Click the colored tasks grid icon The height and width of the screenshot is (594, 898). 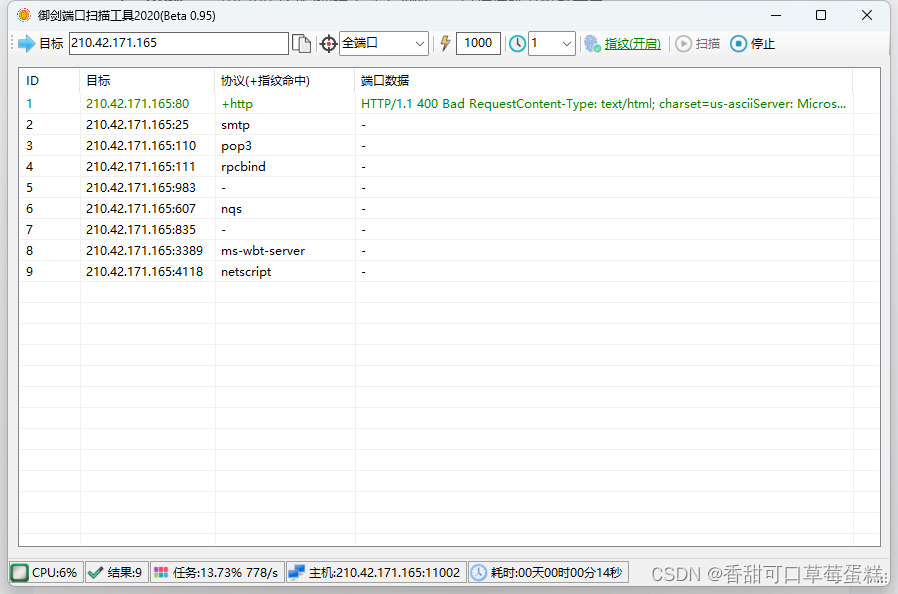coord(161,572)
